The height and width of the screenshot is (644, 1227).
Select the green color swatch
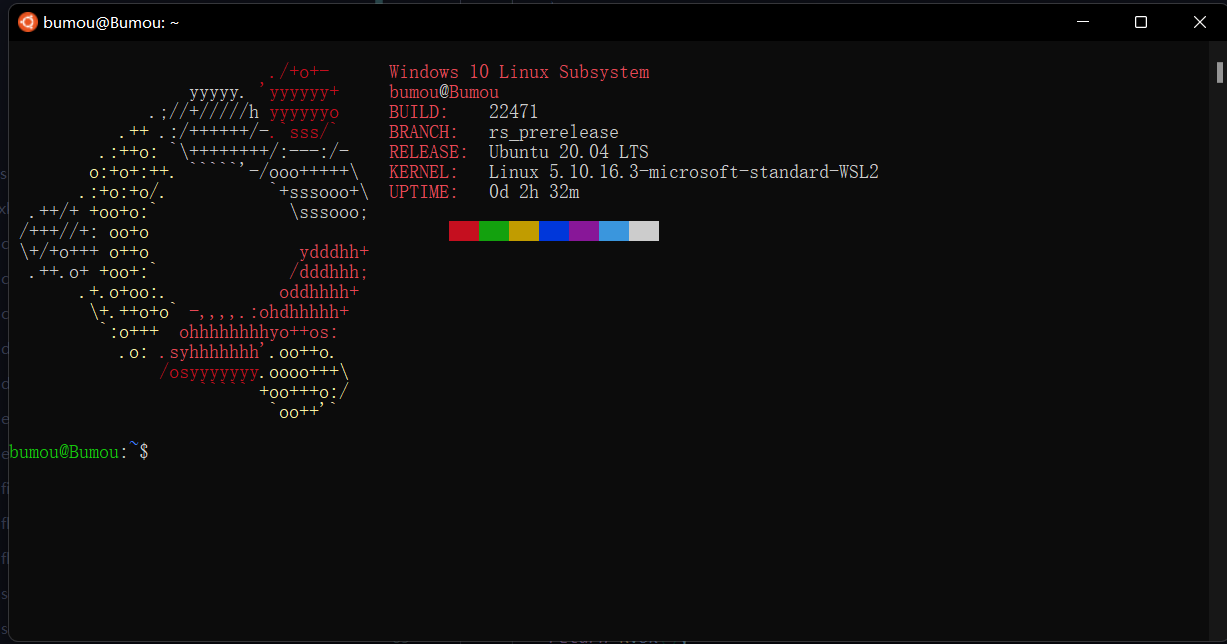[x=493, y=230]
